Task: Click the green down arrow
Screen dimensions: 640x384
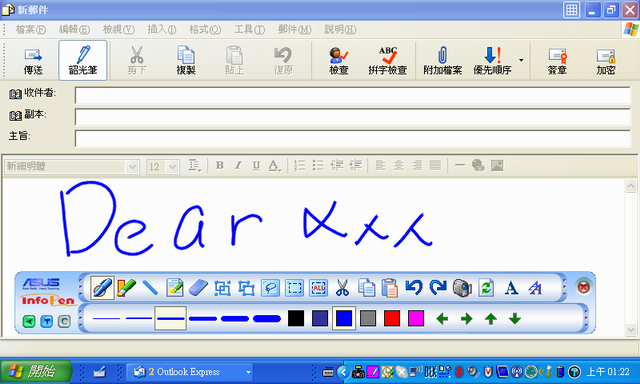Action: pyautogui.click(x=515, y=318)
